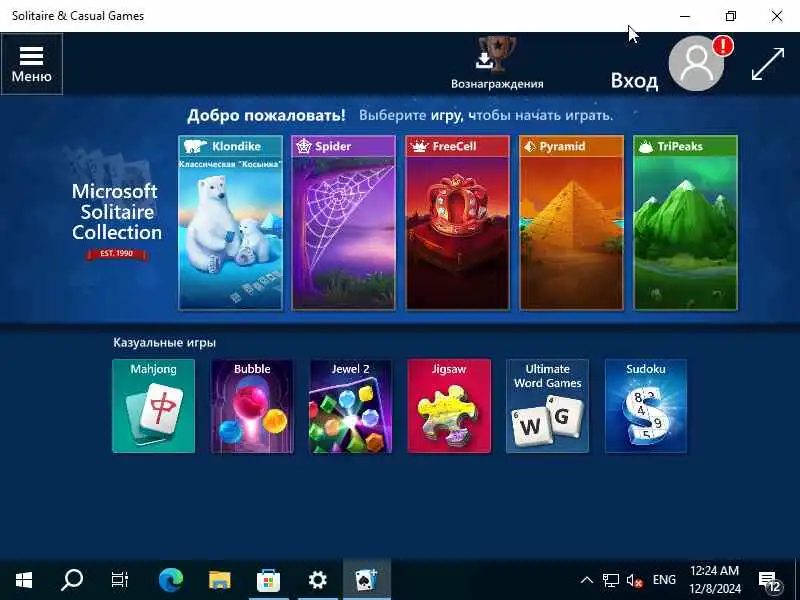Image resolution: width=800 pixels, height=600 pixels.
Task: Open clock and date flyout
Action: coord(714,580)
